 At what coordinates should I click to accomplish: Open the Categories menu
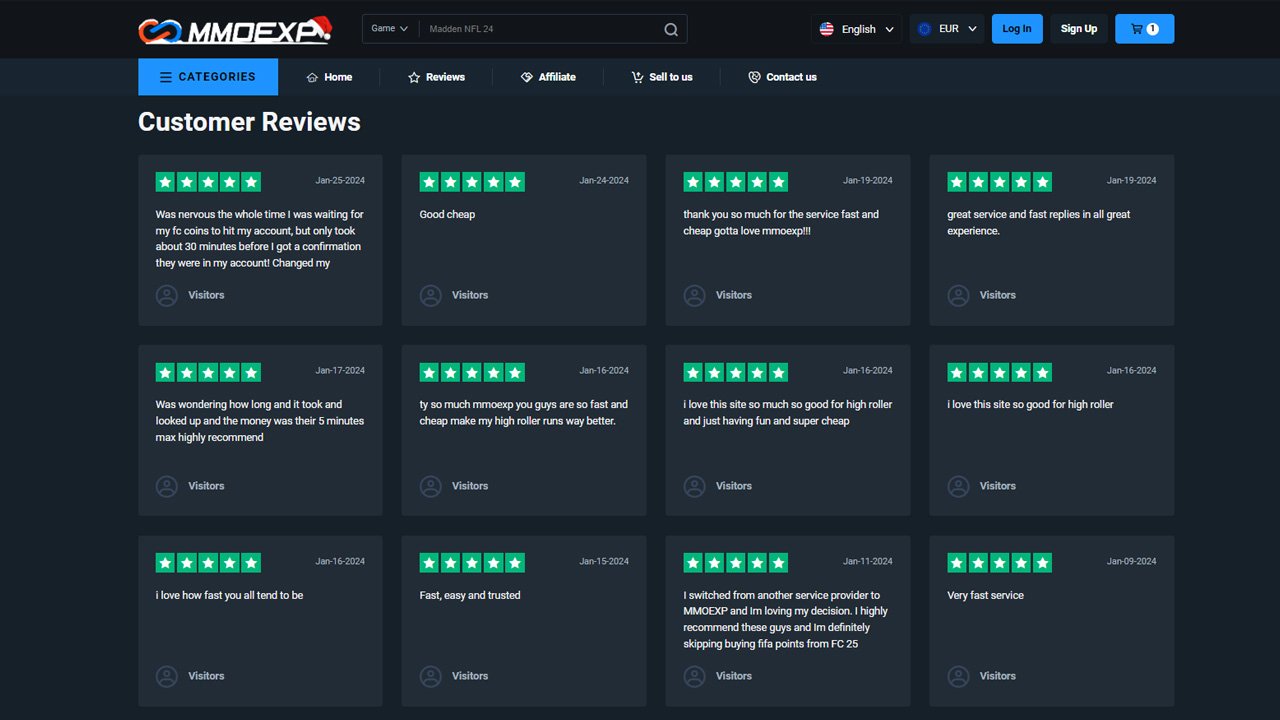(208, 77)
